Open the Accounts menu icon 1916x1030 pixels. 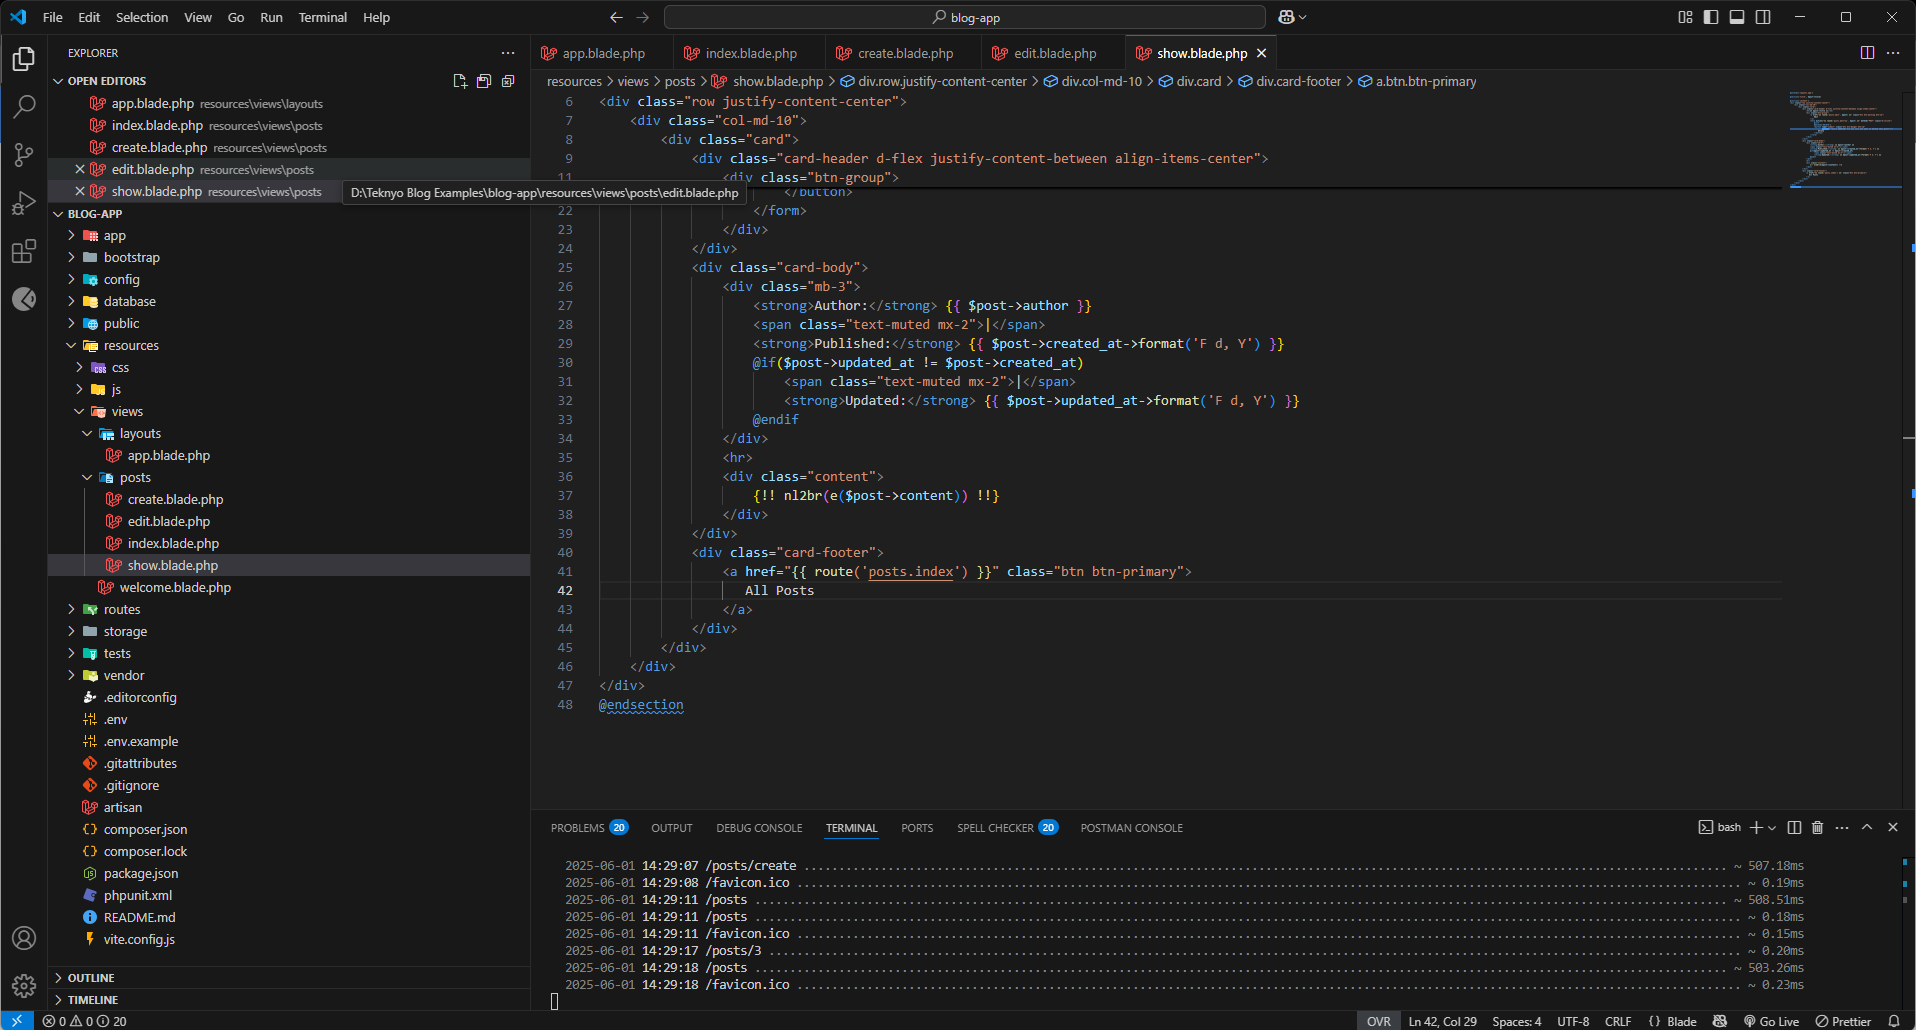pyautogui.click(x=24, y=938)
